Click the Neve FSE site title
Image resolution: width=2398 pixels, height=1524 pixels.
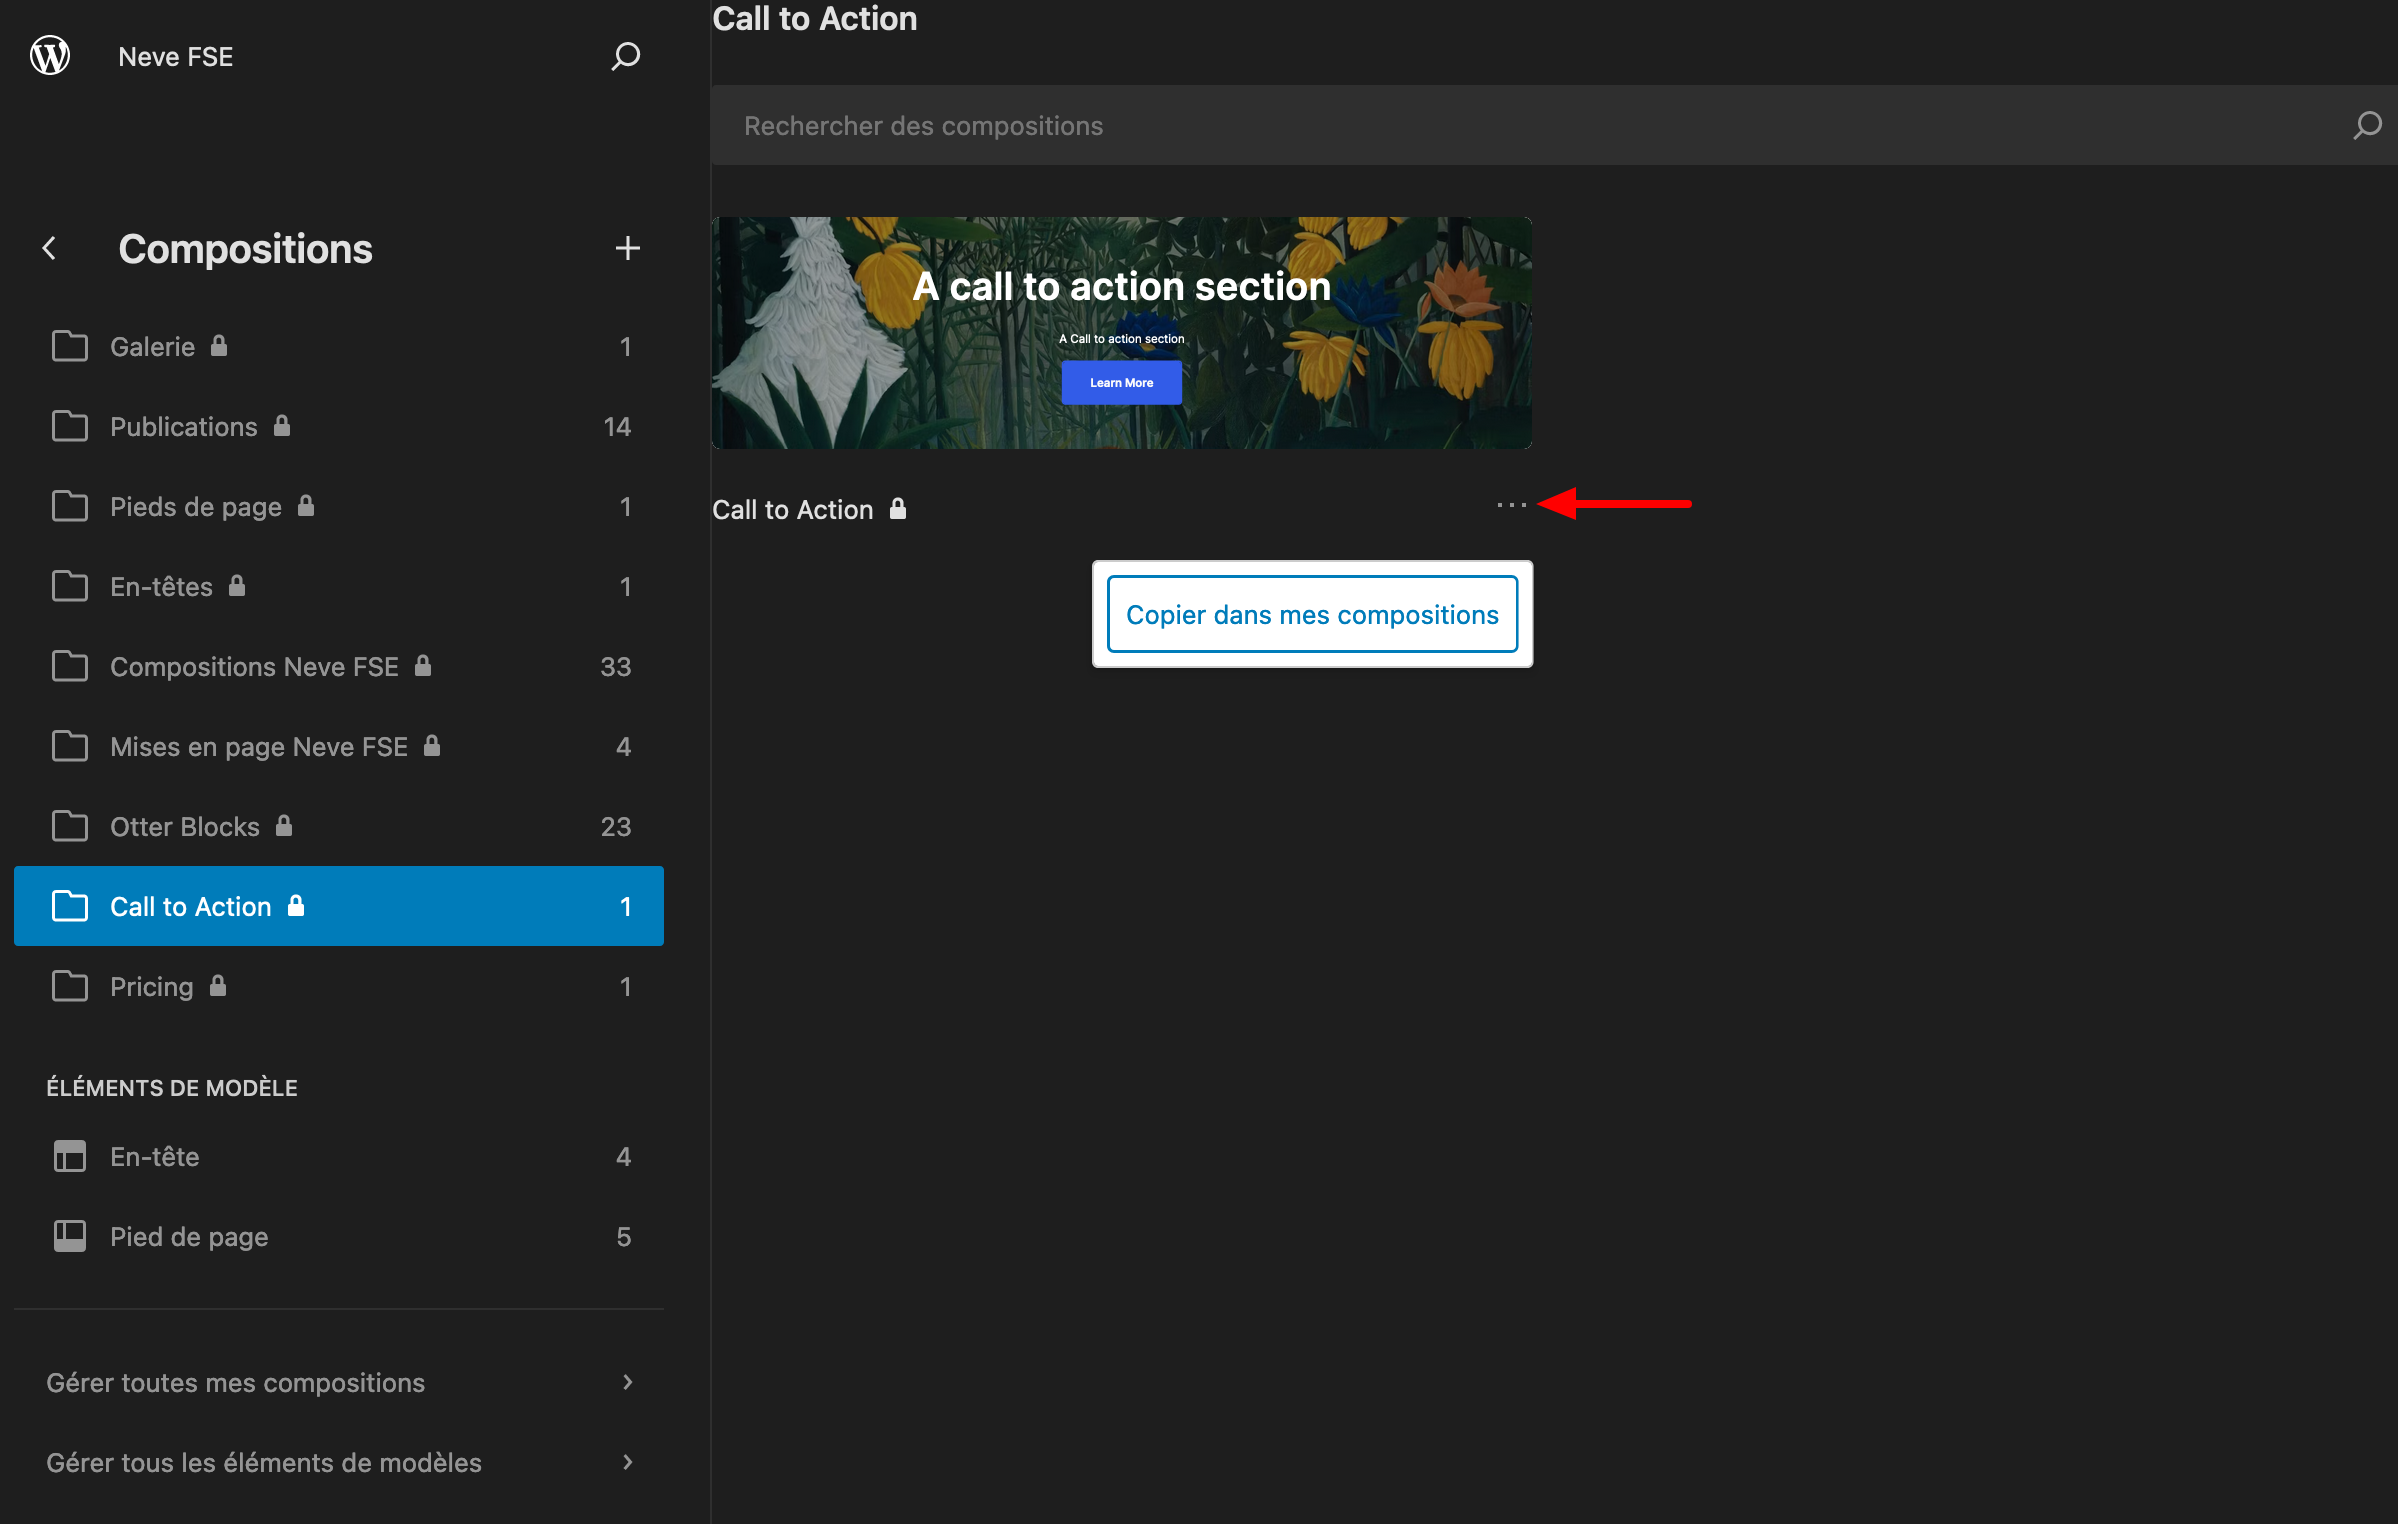[x=175, y=56]
